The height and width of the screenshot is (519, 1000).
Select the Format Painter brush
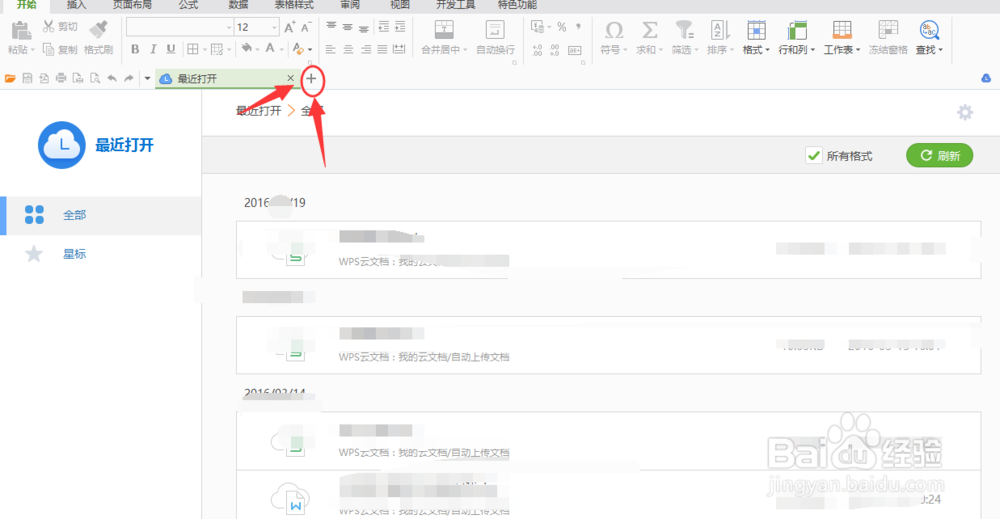pyautogui.click(x=99, y=28)
